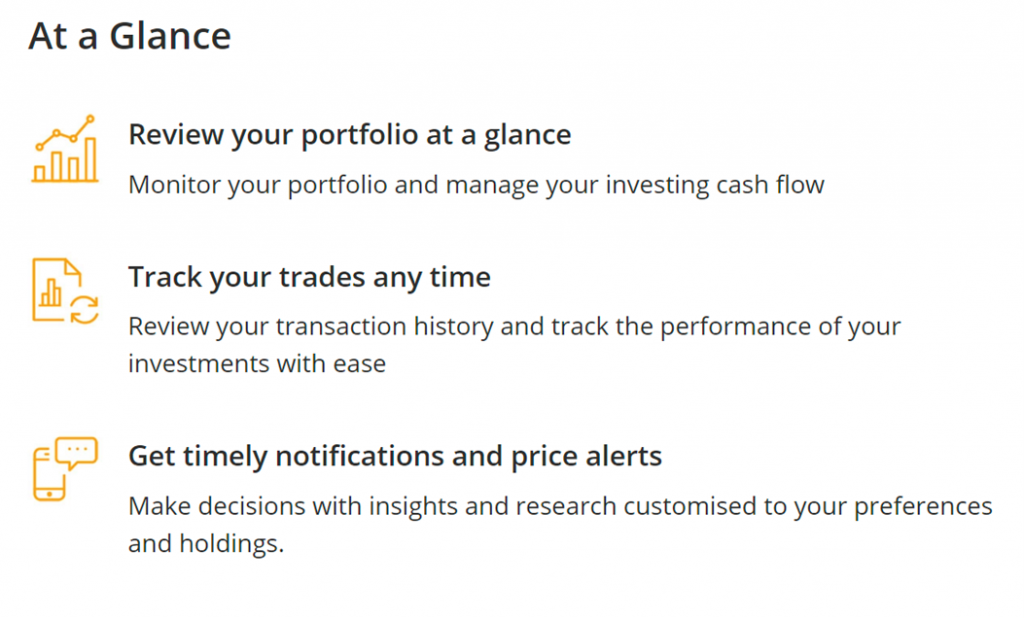Open "Review your portfolio at a glance" heading
Viewport: 1024px width, 618px height.
[x=349, y=135]
